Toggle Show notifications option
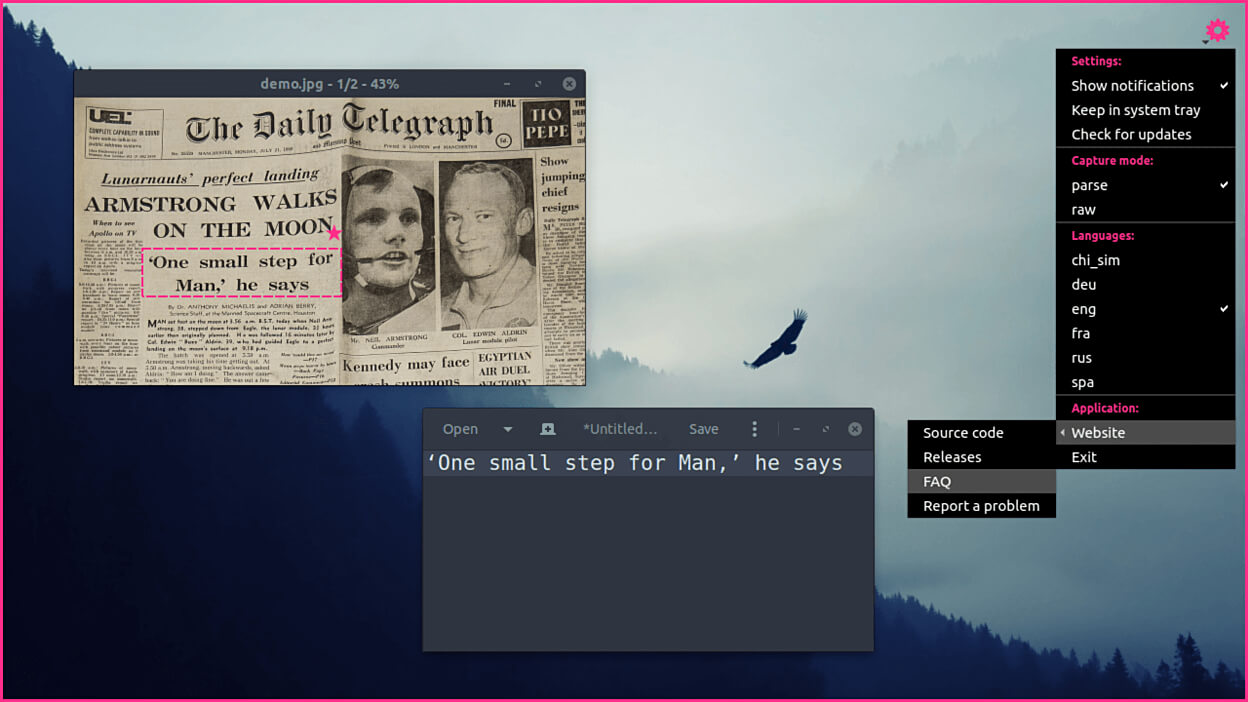1248x702 pixels. (1146, 86)
